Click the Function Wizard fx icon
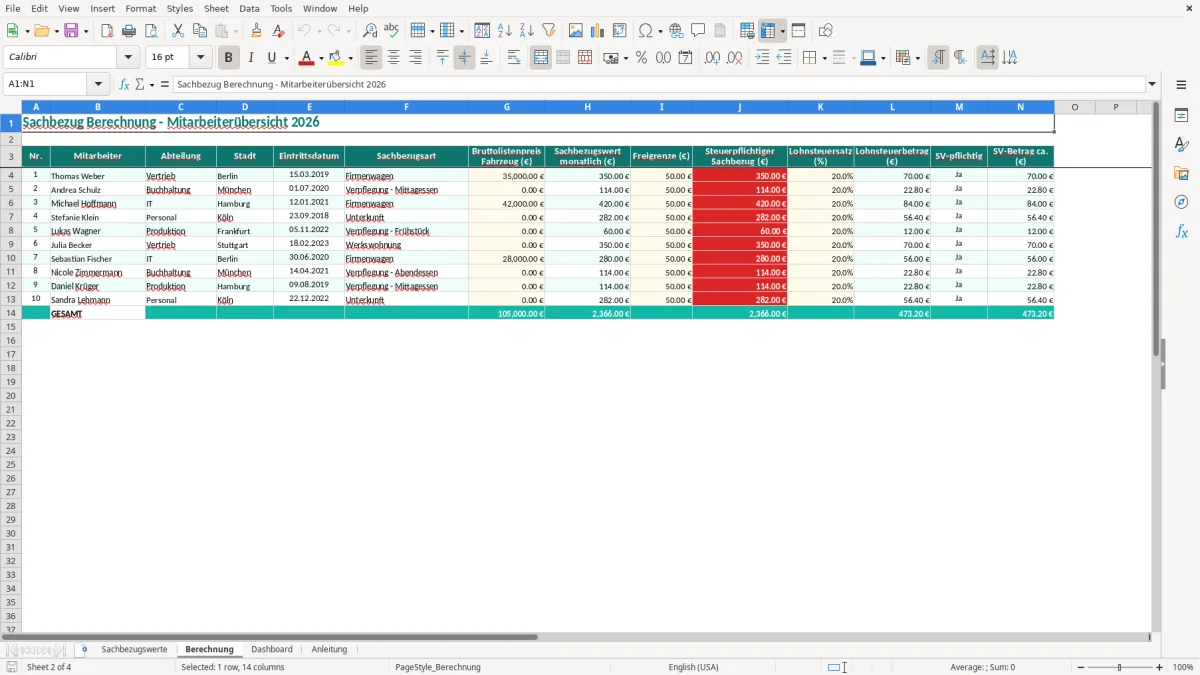1200x675 pixels. (x=124, y=85)
